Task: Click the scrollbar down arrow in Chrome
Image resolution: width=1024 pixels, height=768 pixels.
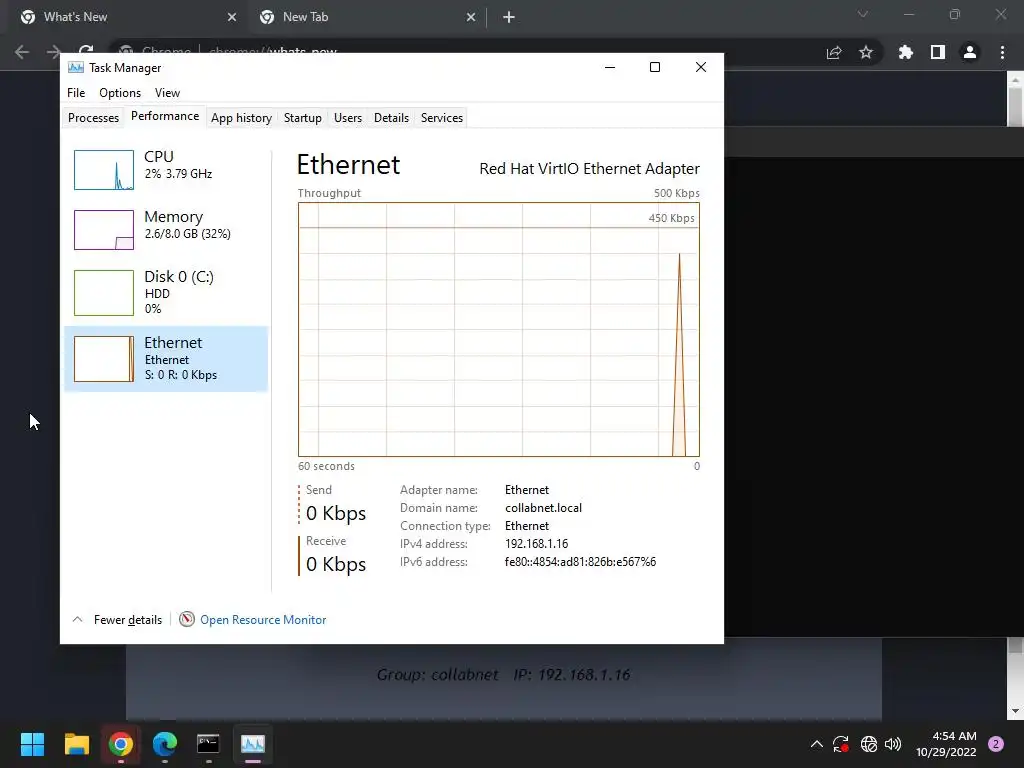Action: [1015, 711]
